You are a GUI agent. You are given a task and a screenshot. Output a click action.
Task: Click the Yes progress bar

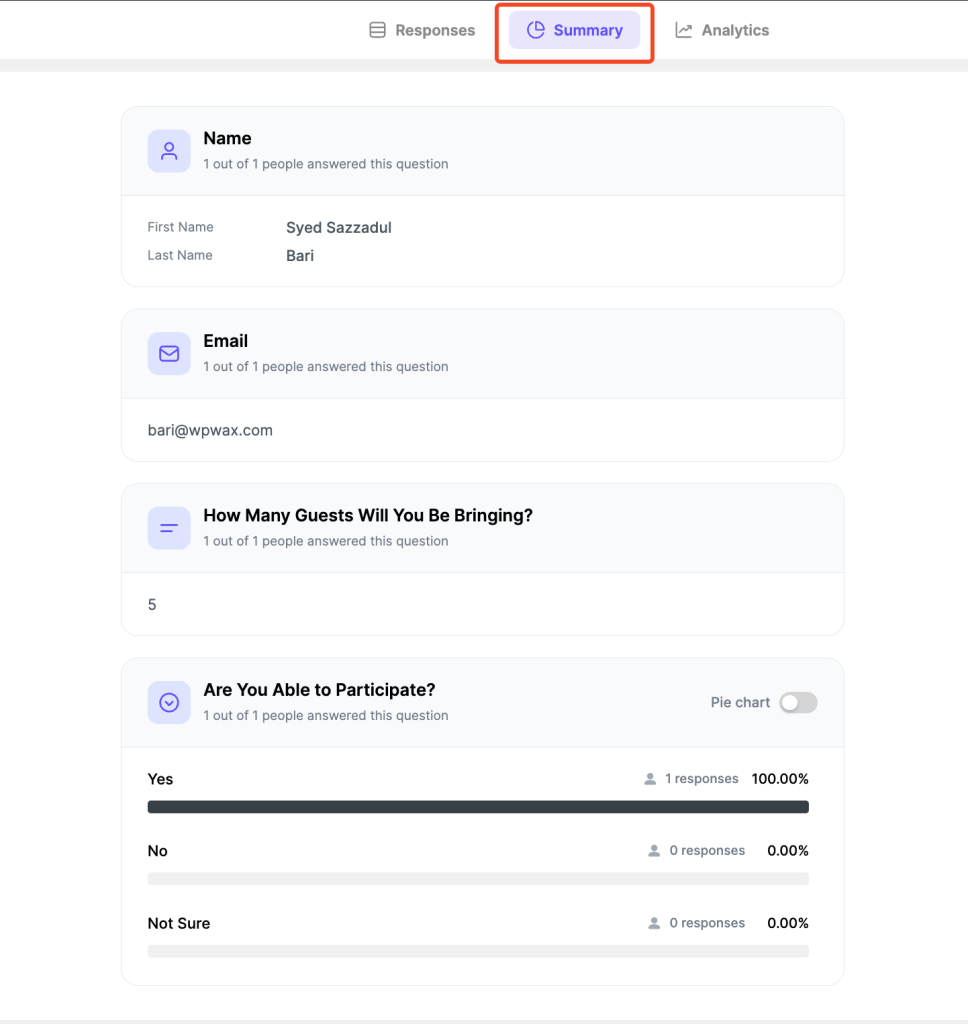tap(478, 807)
